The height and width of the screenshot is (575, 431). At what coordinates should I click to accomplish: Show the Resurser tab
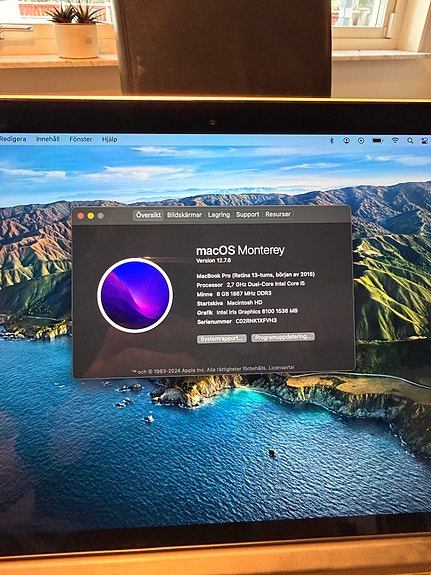(278, 214)
